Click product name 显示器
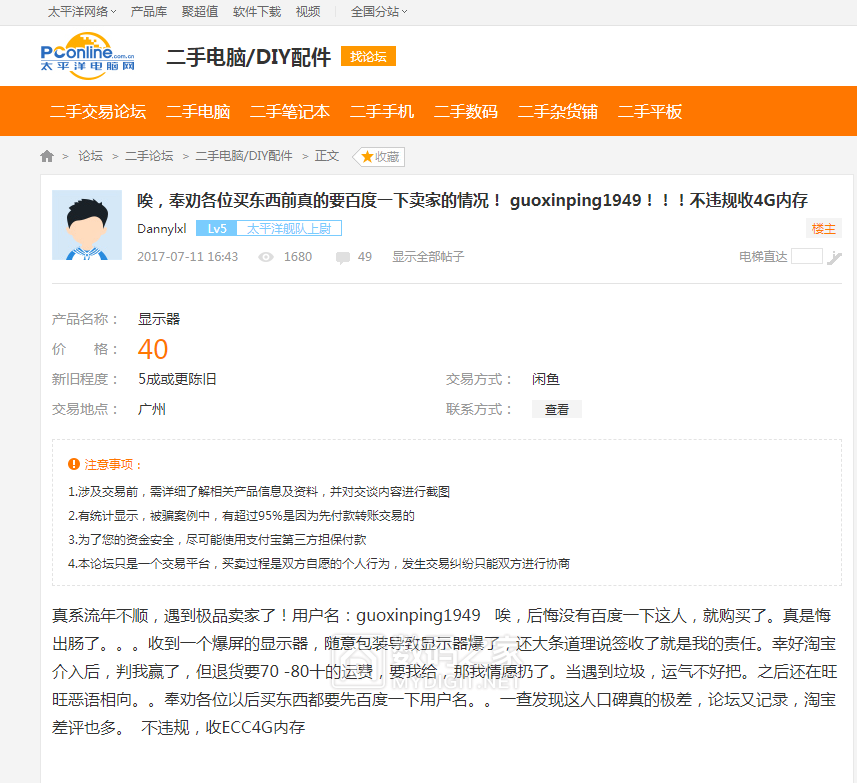The height and width of the screenshot is (783, 857). (x=159, y=319)
